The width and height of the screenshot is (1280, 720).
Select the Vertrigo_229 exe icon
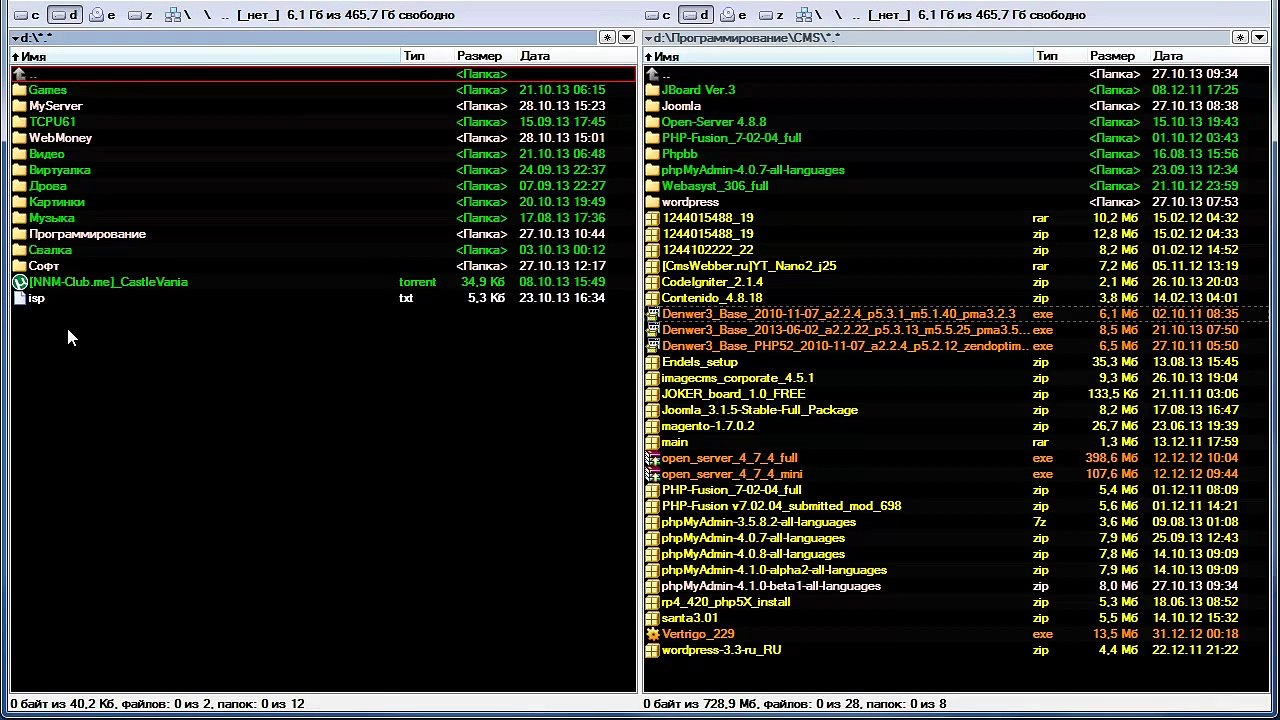coord(653,634)
